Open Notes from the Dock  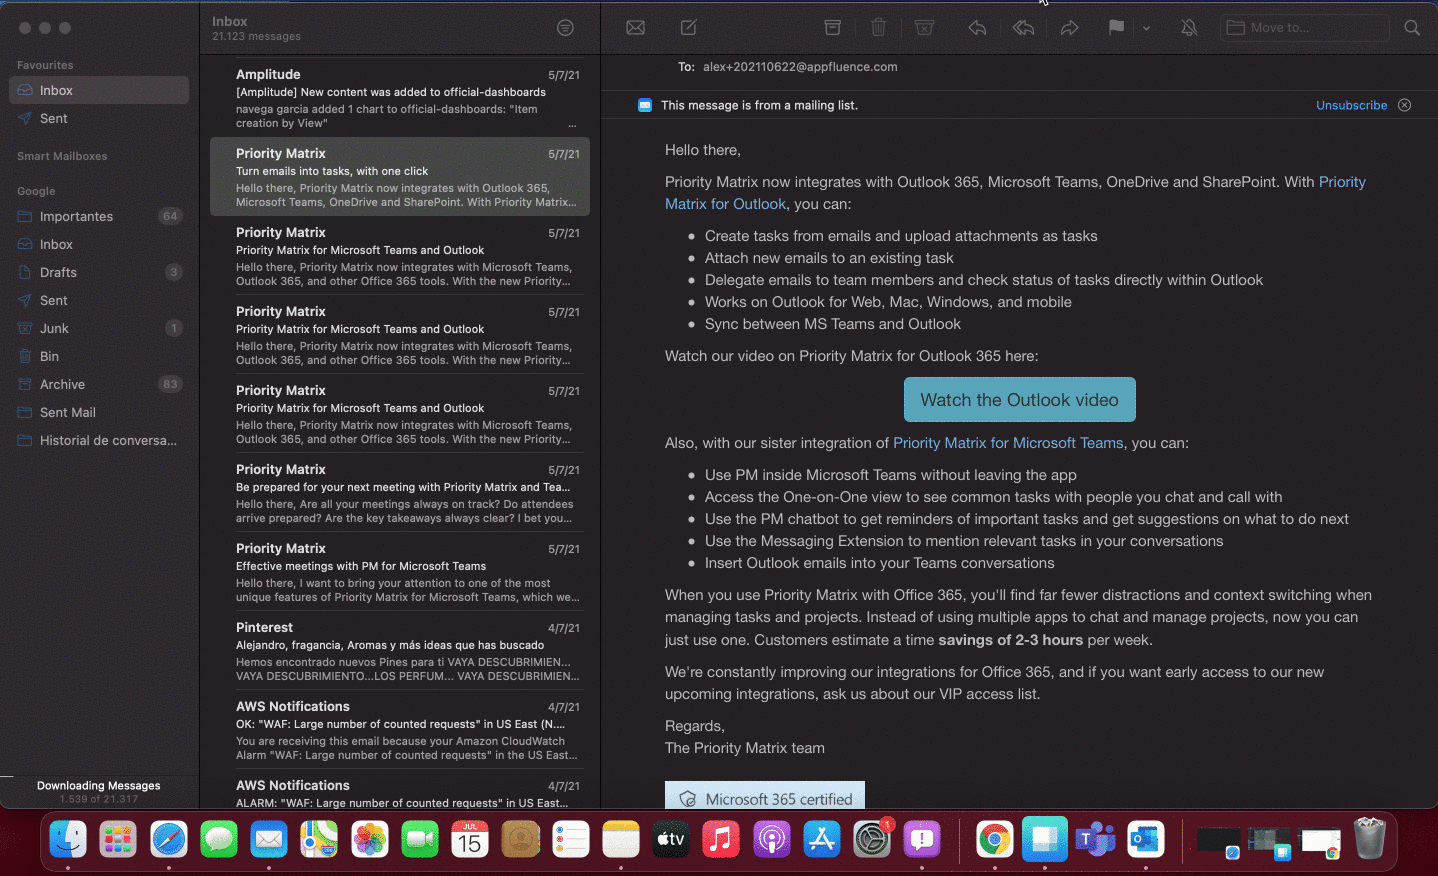(621, 840)
